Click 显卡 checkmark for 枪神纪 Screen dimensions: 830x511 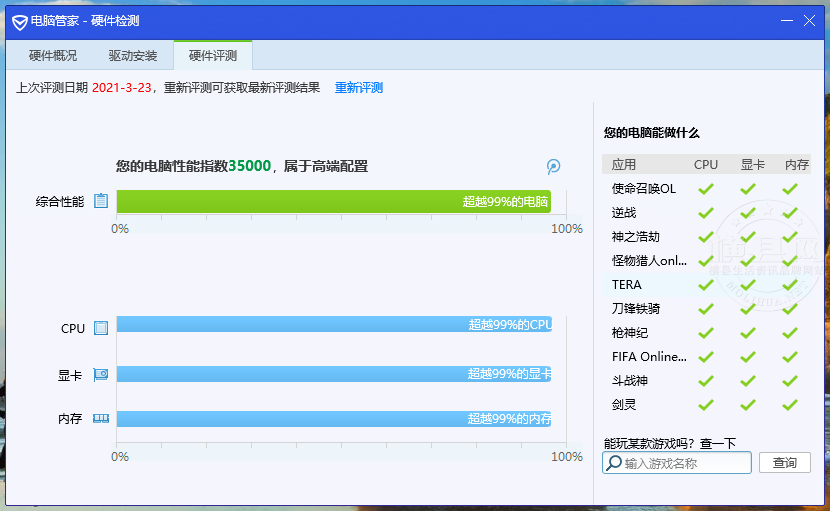[x=747, y=333]
